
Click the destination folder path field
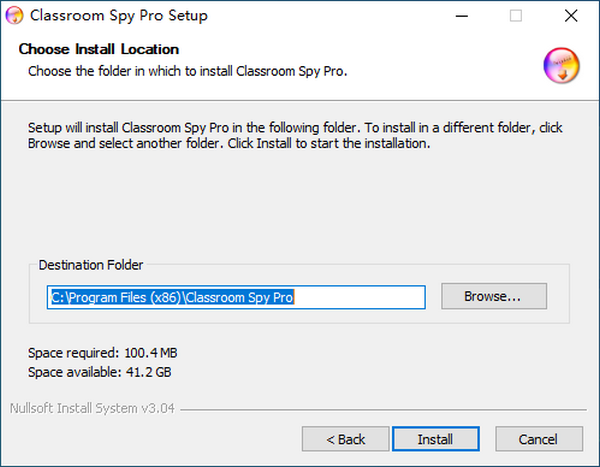(237, 297)
